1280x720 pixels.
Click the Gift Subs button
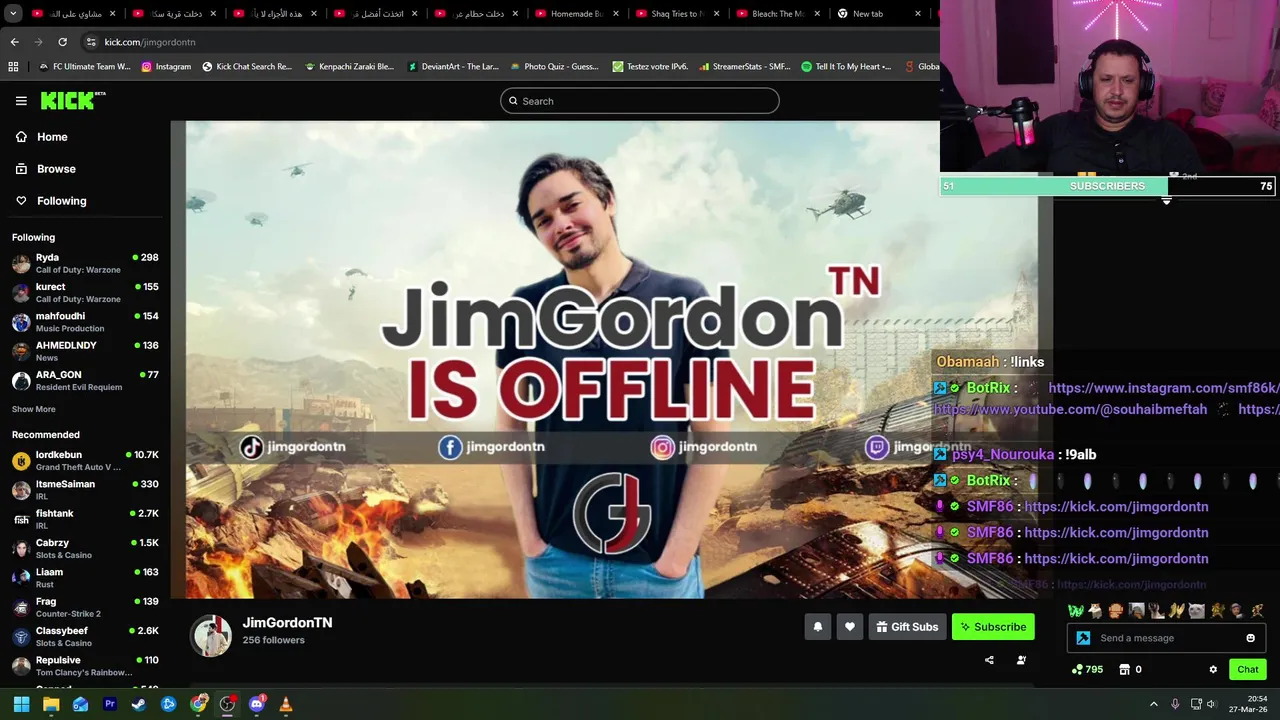(907, 627)
